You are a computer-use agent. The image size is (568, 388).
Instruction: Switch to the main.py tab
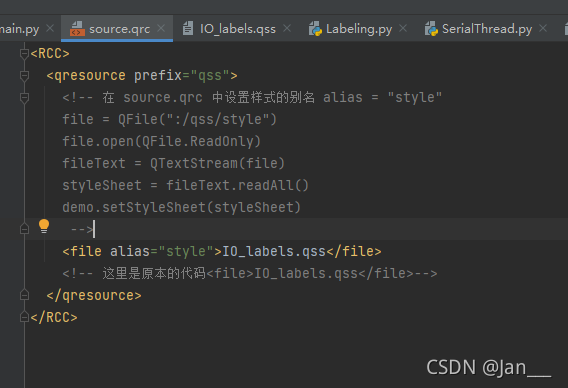click(x=20, y=29)
